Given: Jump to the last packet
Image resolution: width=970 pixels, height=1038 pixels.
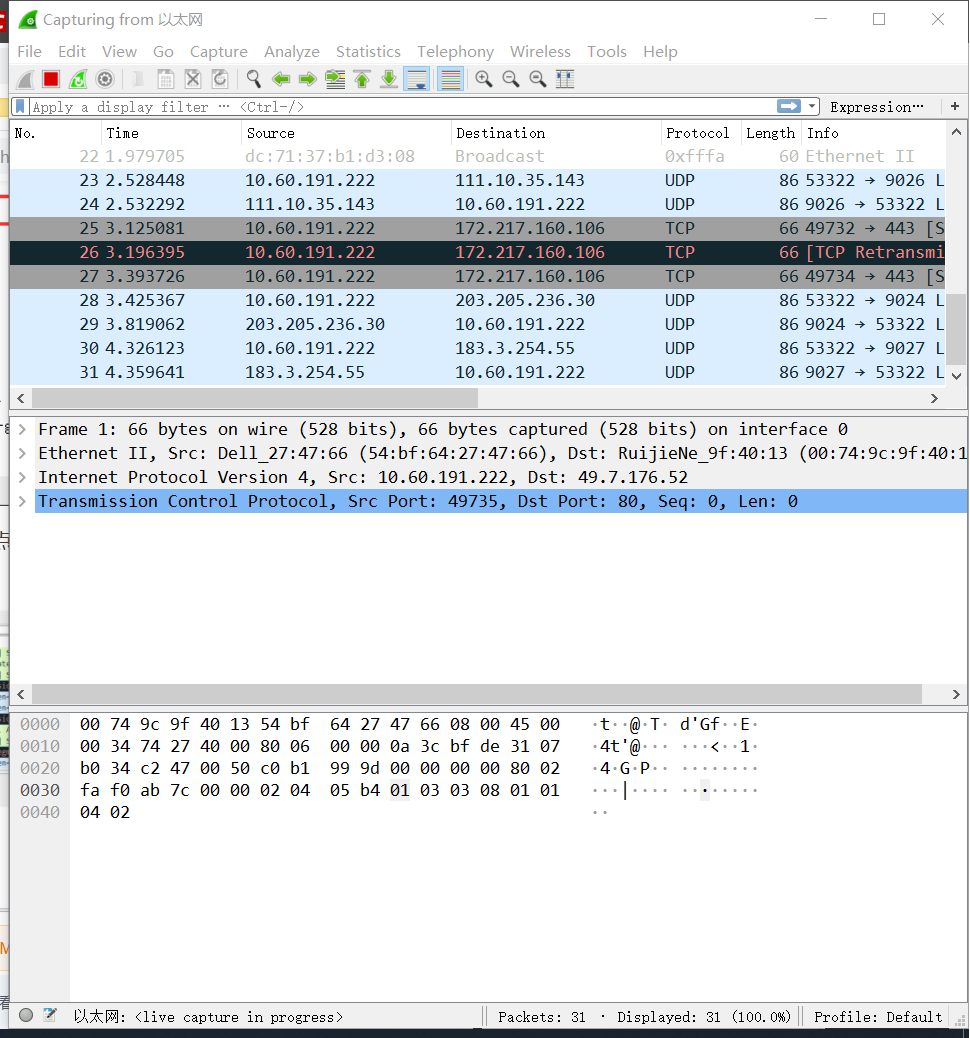Looking at the screenshot, I should [x=389, y=79].
